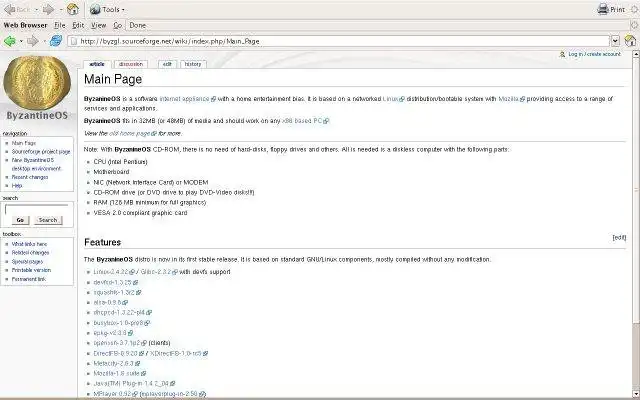Open the DirectFB-0.9.20 link
Viewport: 640px width, 400px height.
[119, 353]
